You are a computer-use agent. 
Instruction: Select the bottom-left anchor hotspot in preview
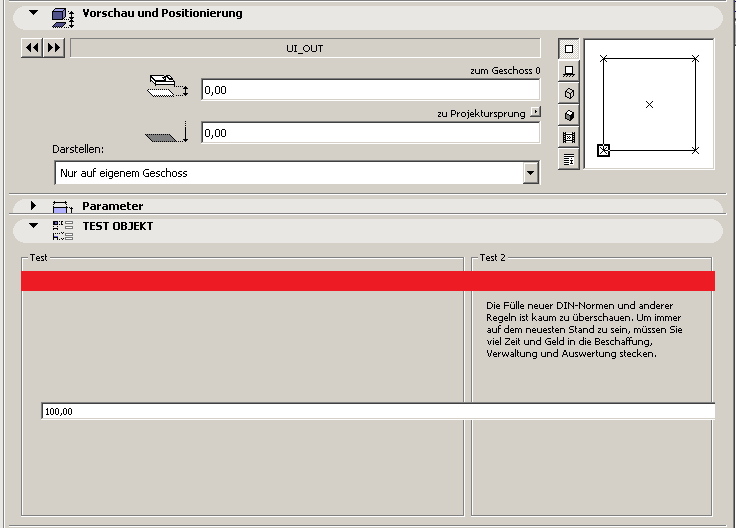(604, 150)
